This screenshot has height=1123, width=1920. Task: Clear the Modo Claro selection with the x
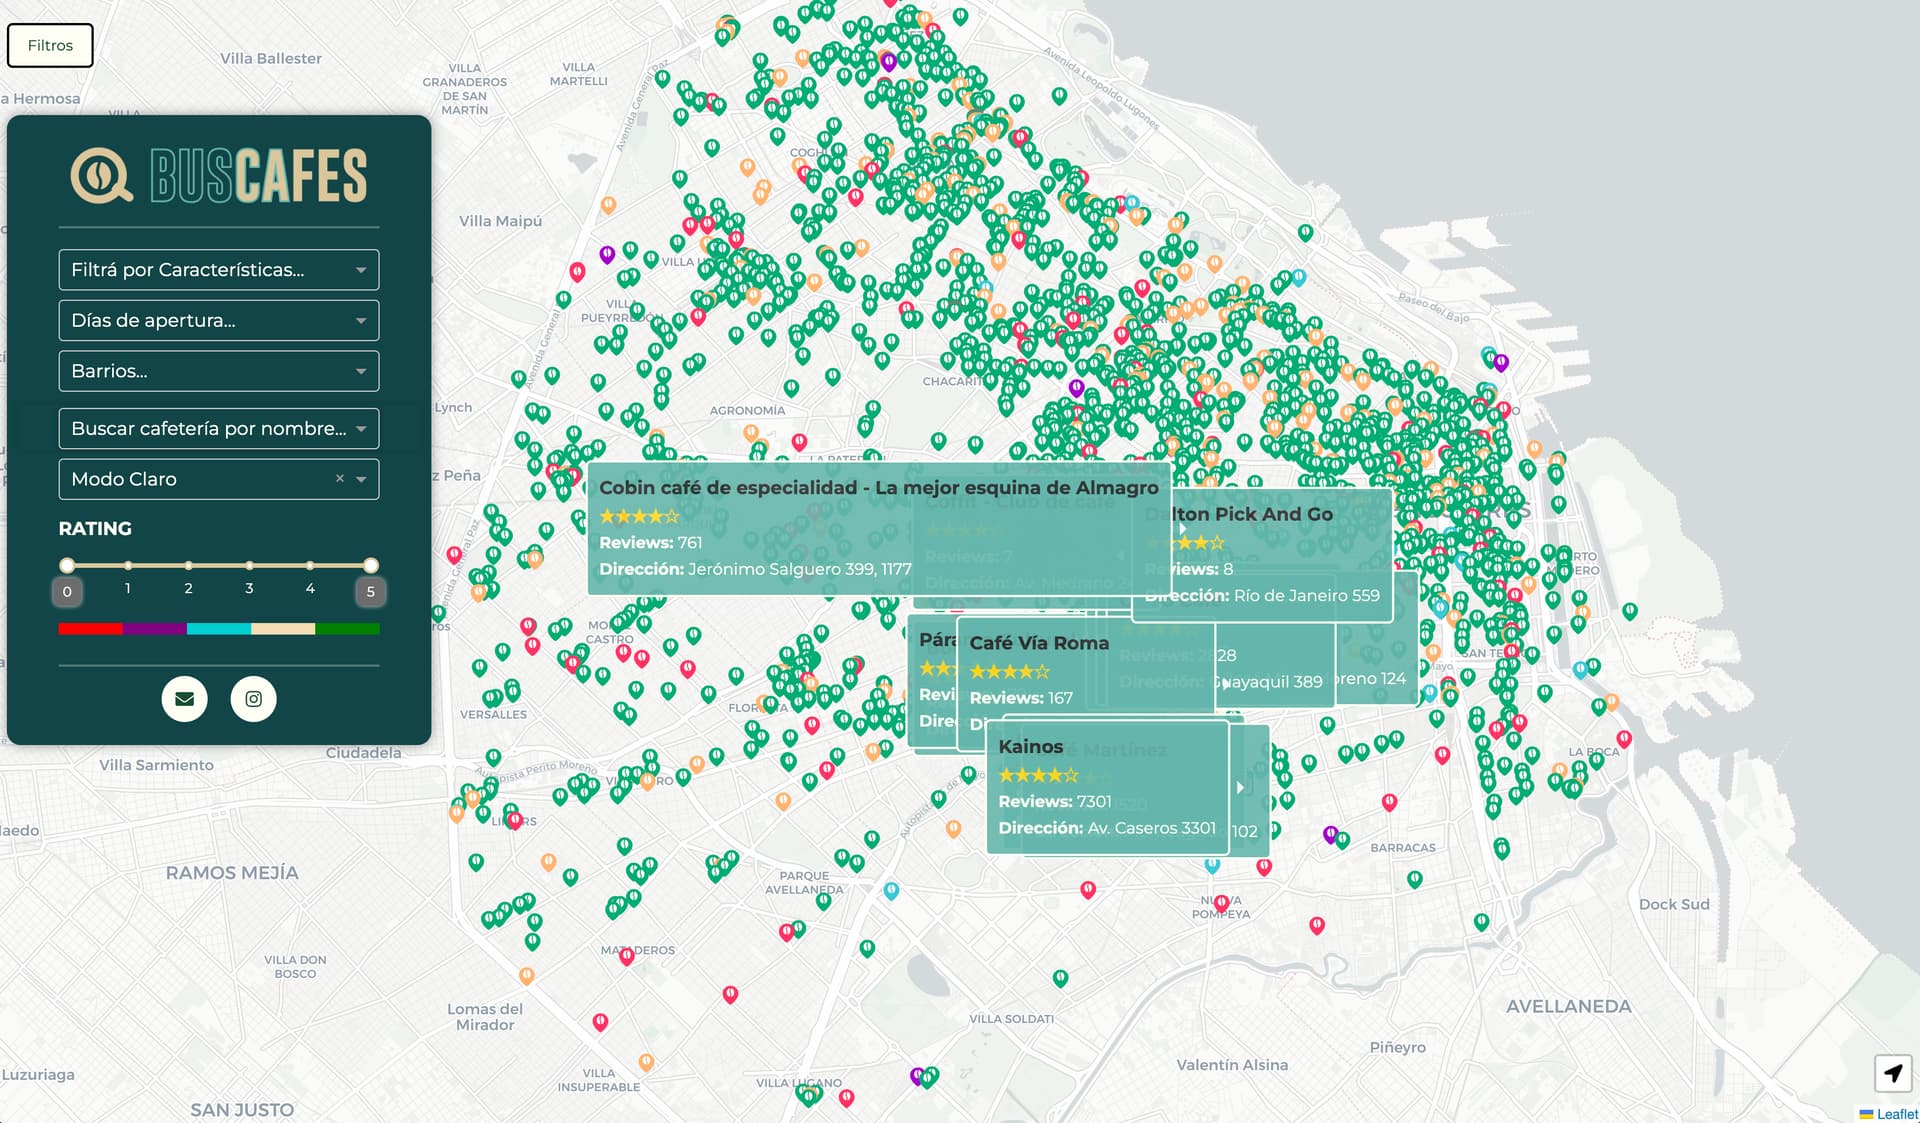click(340, 479)
